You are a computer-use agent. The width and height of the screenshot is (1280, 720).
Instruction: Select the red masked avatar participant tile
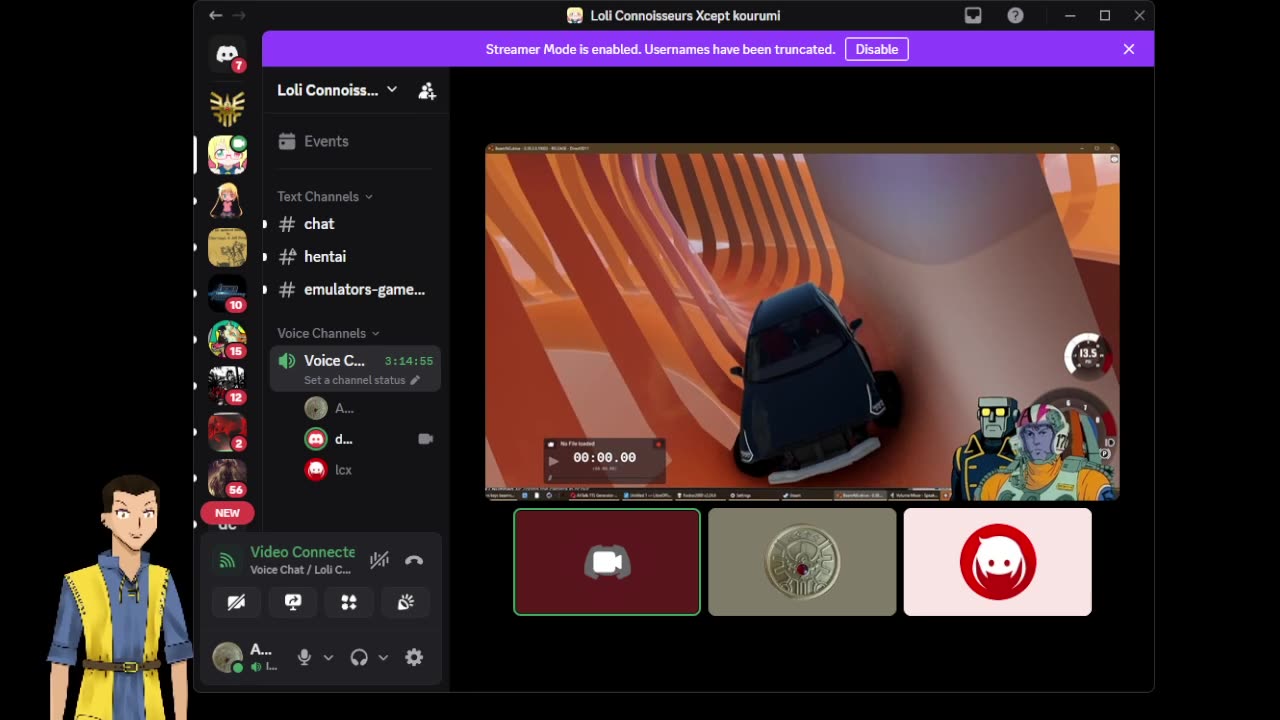(997, 562)
